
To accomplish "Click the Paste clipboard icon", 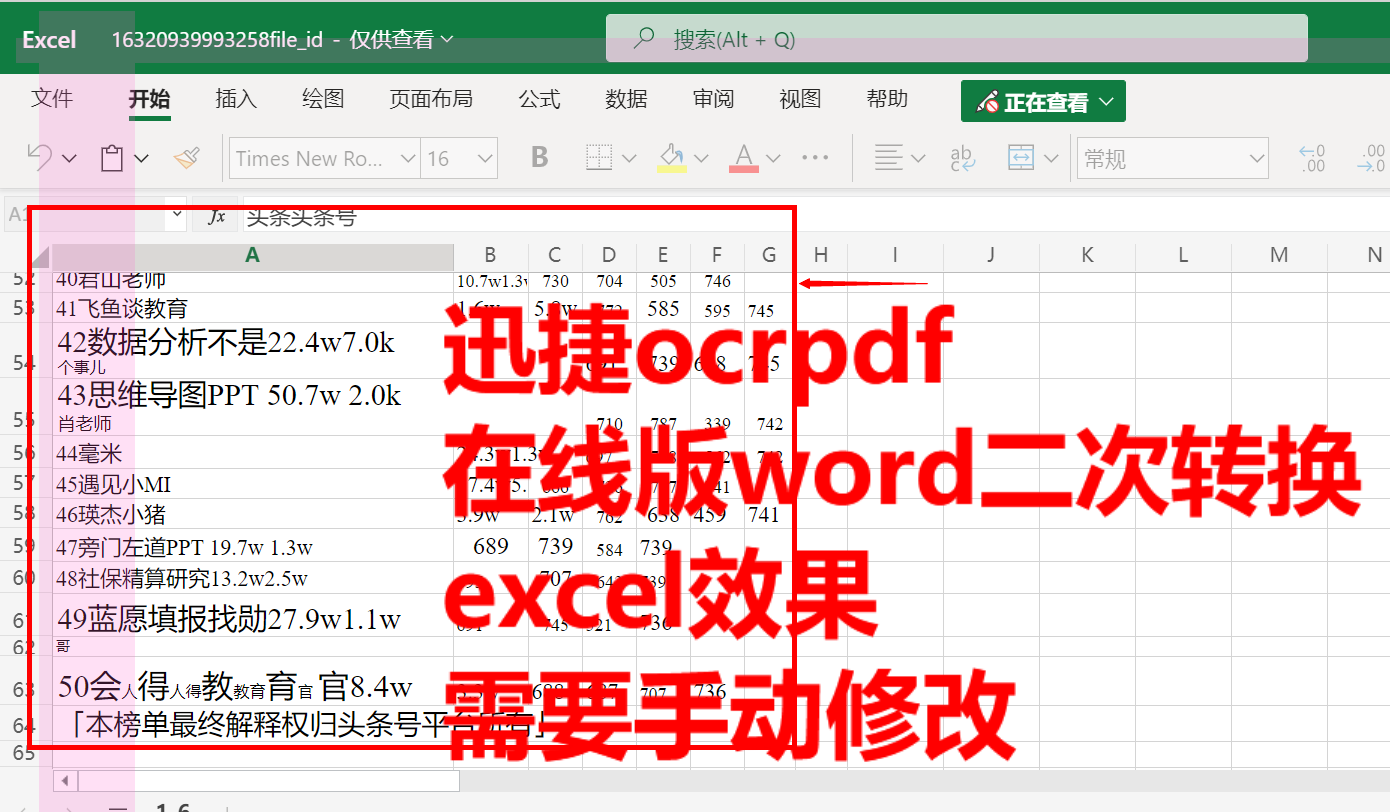I will coord(112,158).
